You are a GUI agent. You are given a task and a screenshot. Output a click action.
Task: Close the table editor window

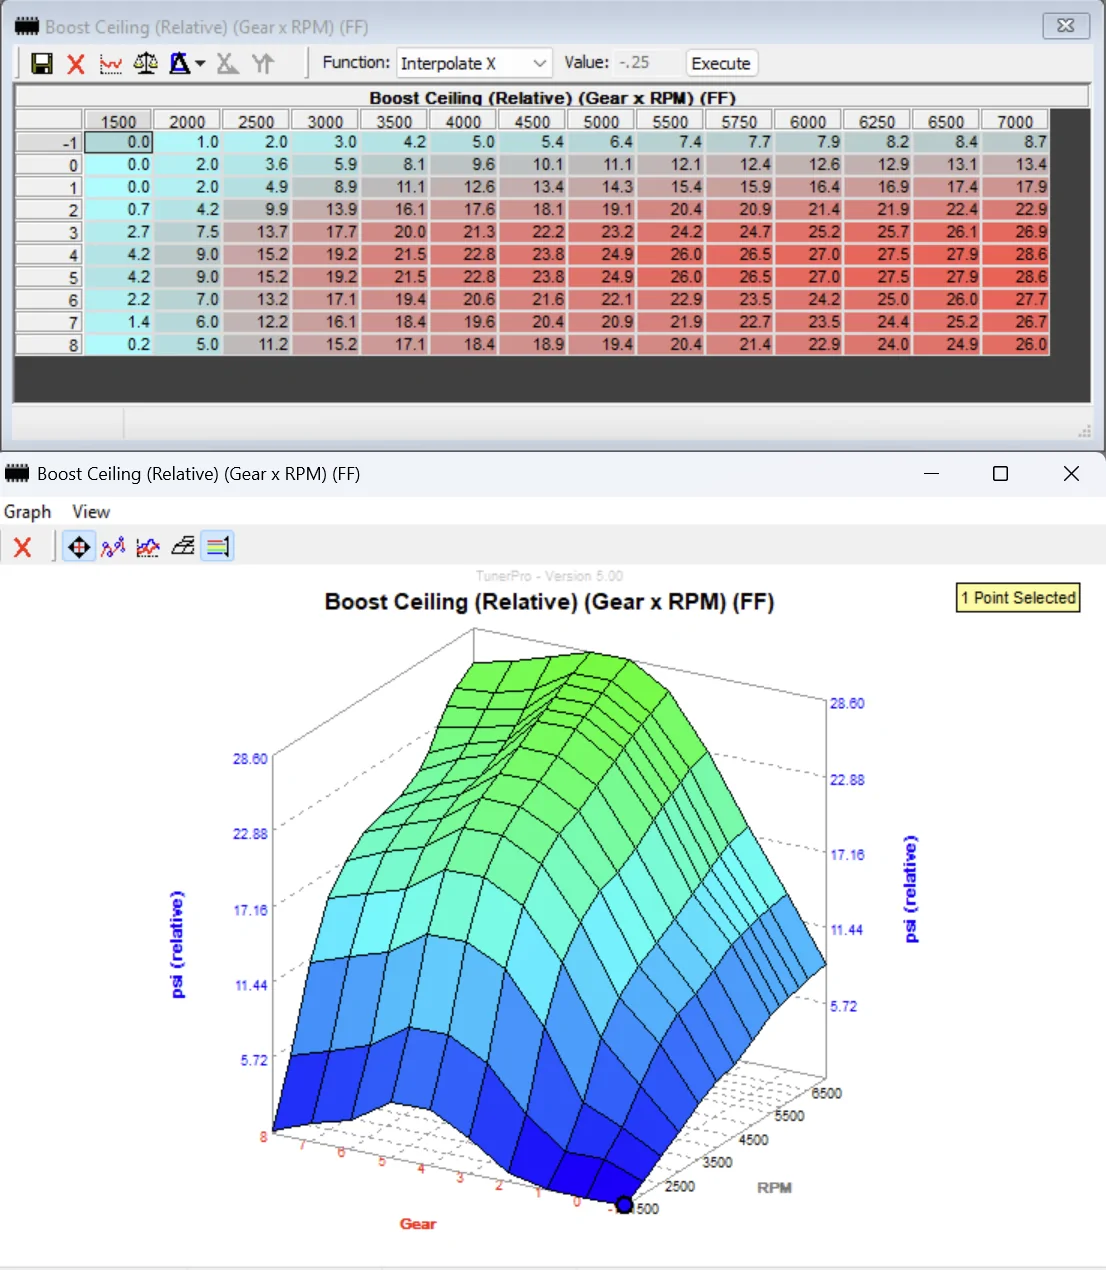pos(1066,26)
